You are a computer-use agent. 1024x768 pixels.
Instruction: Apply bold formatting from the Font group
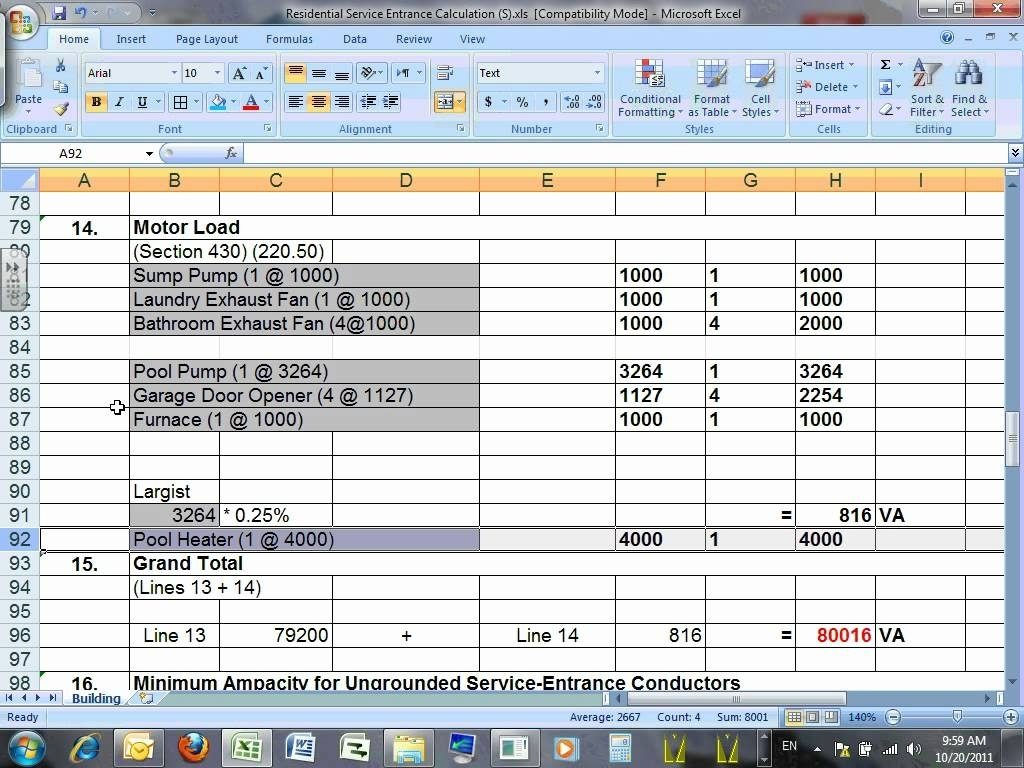[x=95, y=102]
